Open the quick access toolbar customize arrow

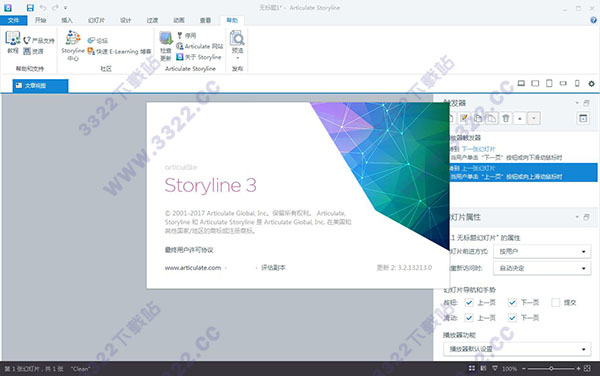coord(65,8)
